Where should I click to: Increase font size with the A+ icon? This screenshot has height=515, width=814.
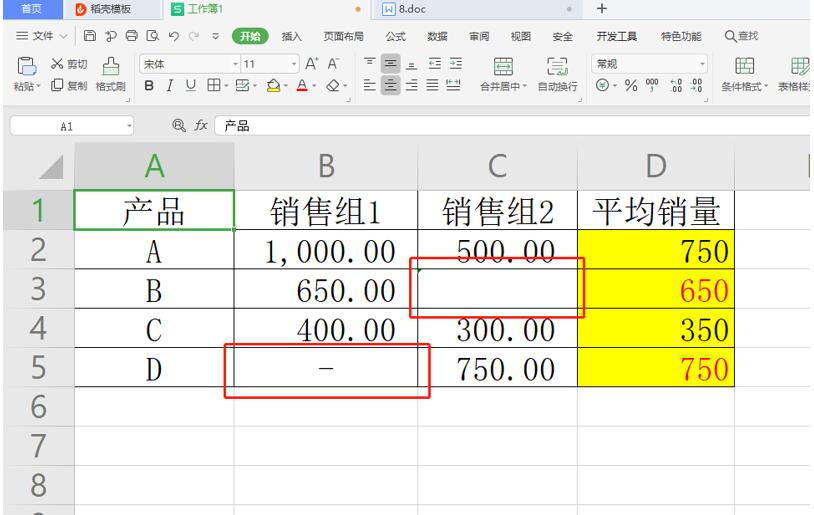(x=311, y=64)
